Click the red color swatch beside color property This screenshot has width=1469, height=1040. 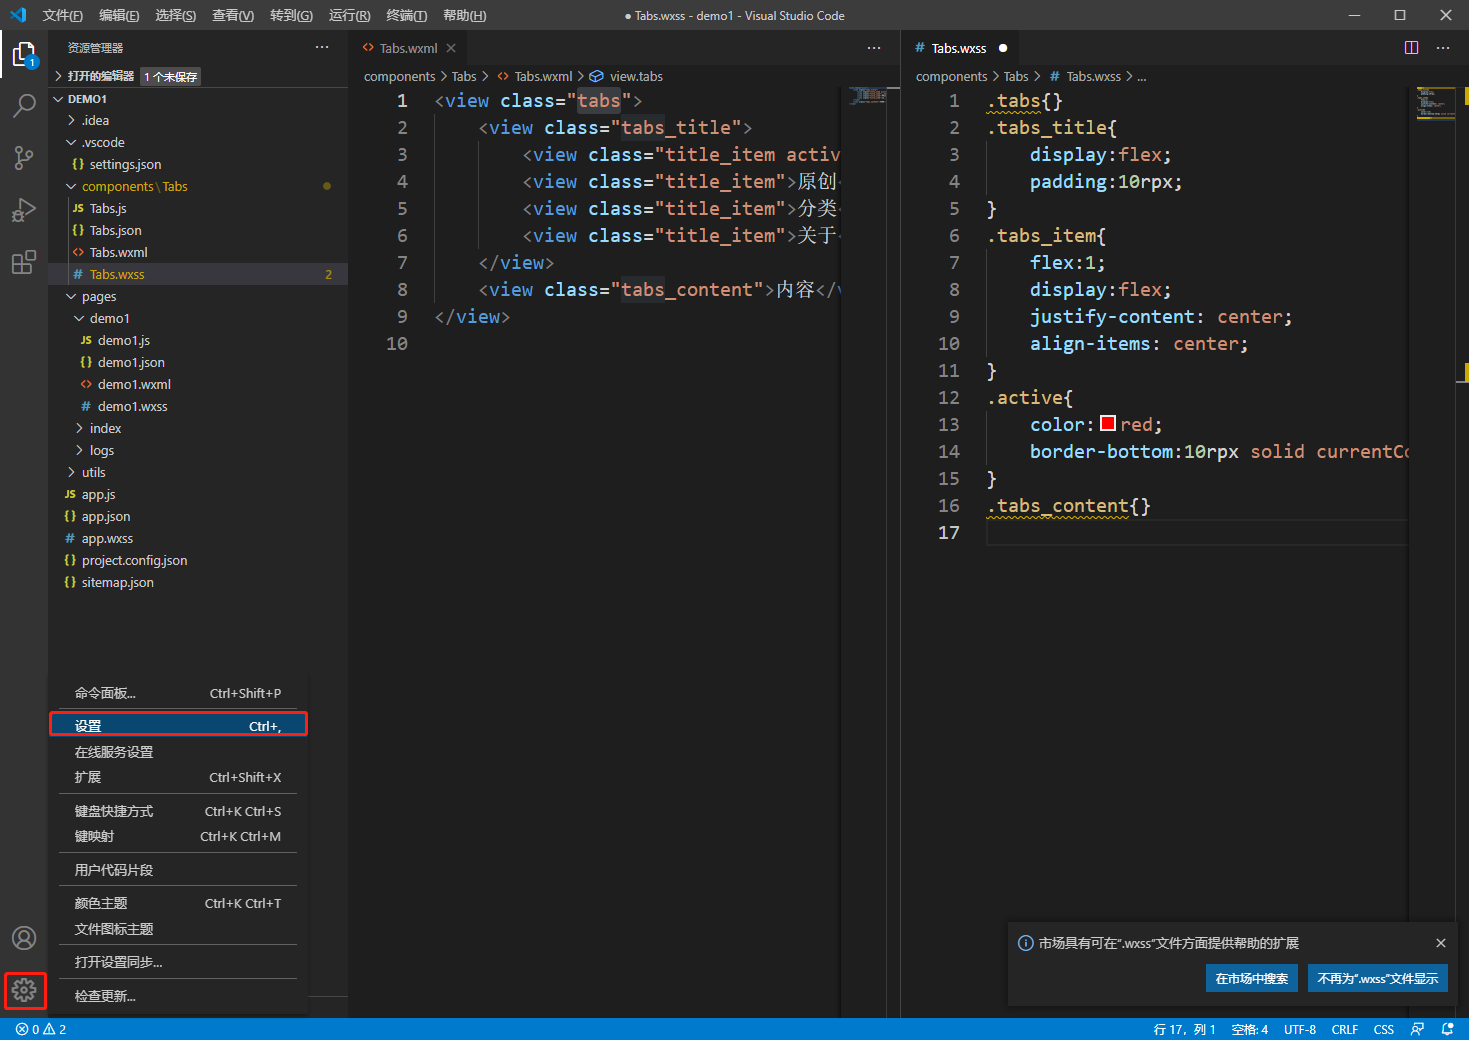click(x=1108, y=423)
